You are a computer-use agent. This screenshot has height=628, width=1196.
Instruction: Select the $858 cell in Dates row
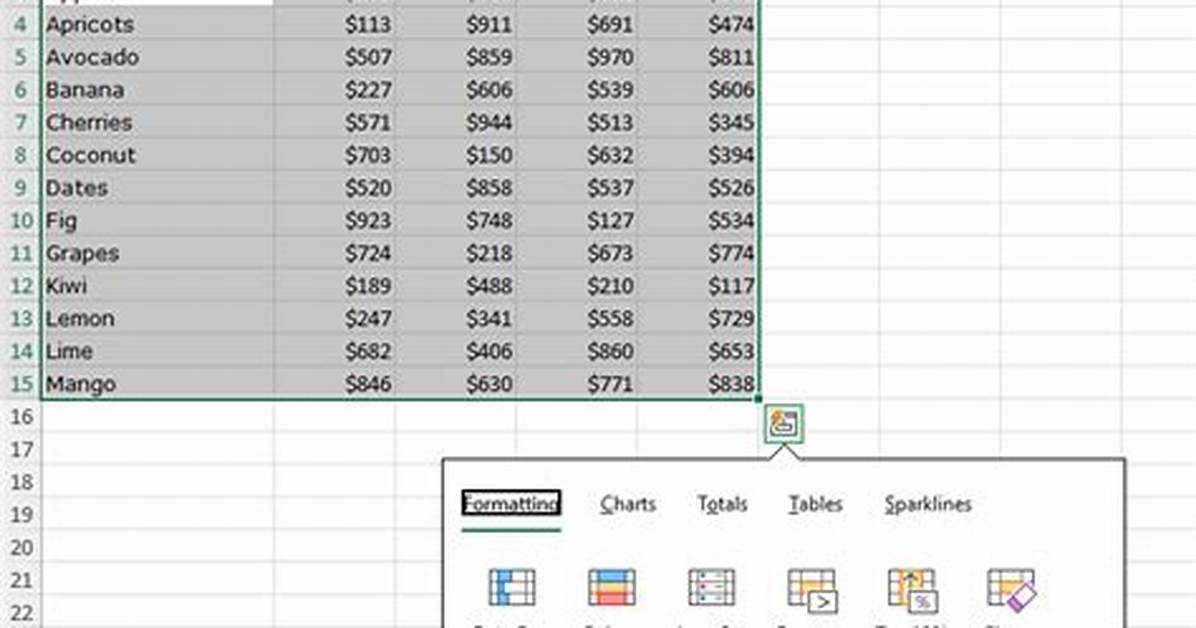pyautogui.click(x=456, y=188)
